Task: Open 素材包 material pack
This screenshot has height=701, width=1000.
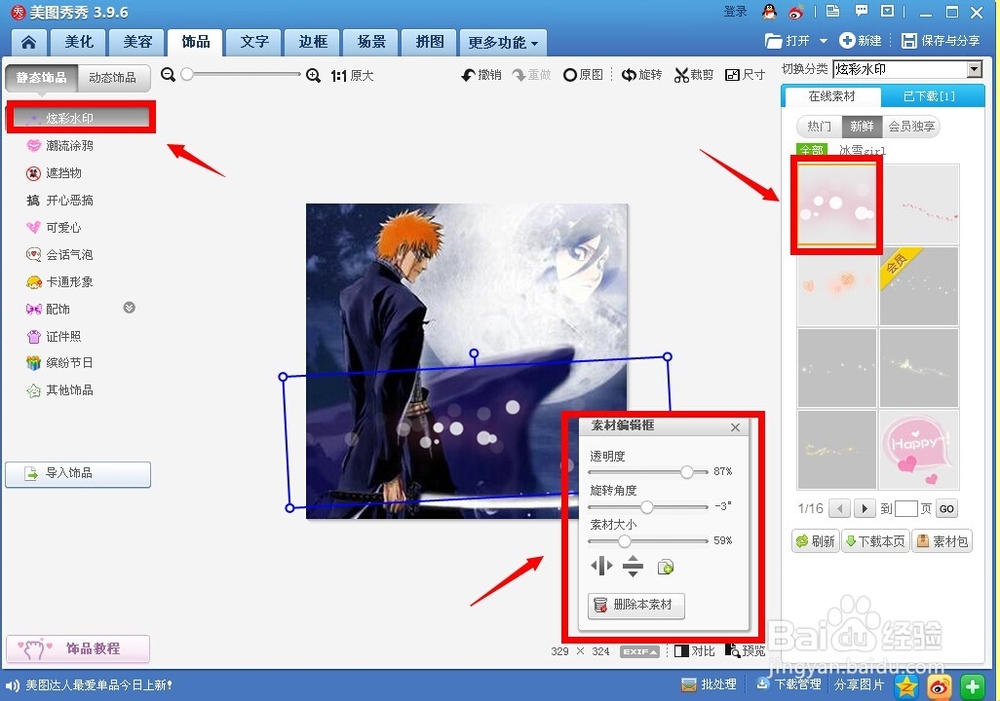Action: tap(942, 542)
